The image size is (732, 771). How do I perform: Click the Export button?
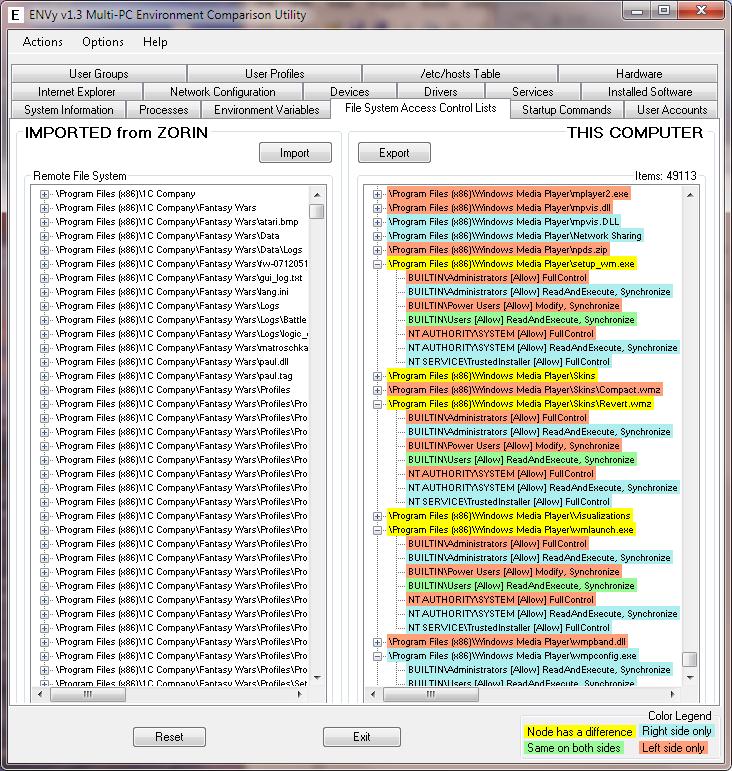[x=394, y=153]
